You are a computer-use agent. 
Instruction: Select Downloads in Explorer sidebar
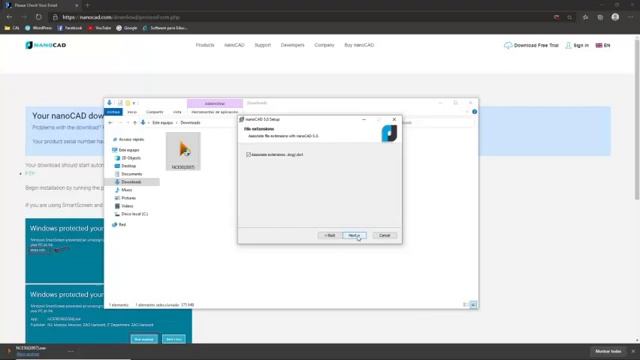click(x=131, y=182)
